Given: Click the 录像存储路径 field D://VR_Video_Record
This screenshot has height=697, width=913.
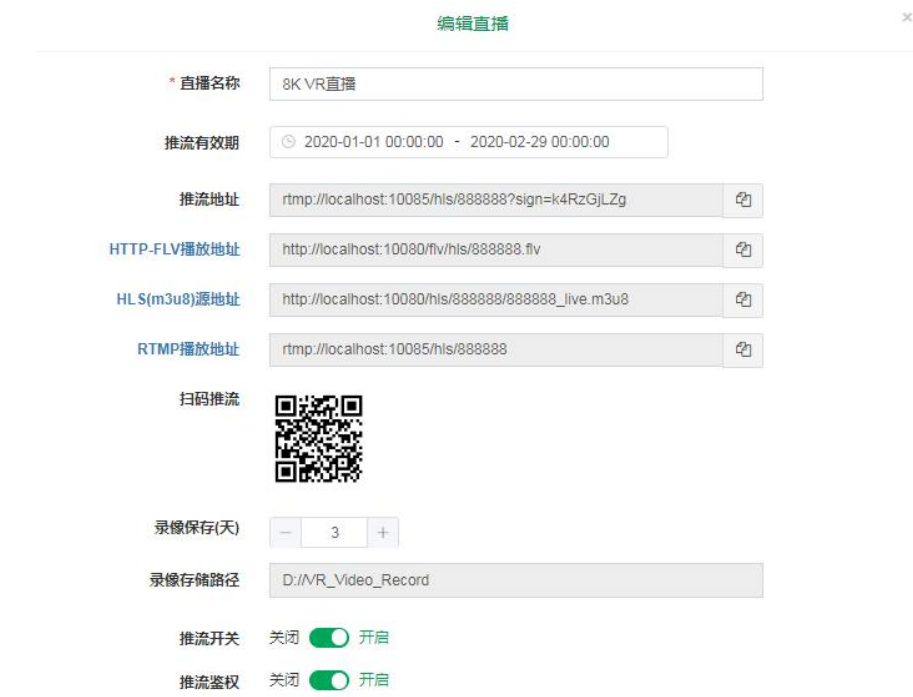Looking at the screenshot, I should pyautogui.click(x=516, y=580).
